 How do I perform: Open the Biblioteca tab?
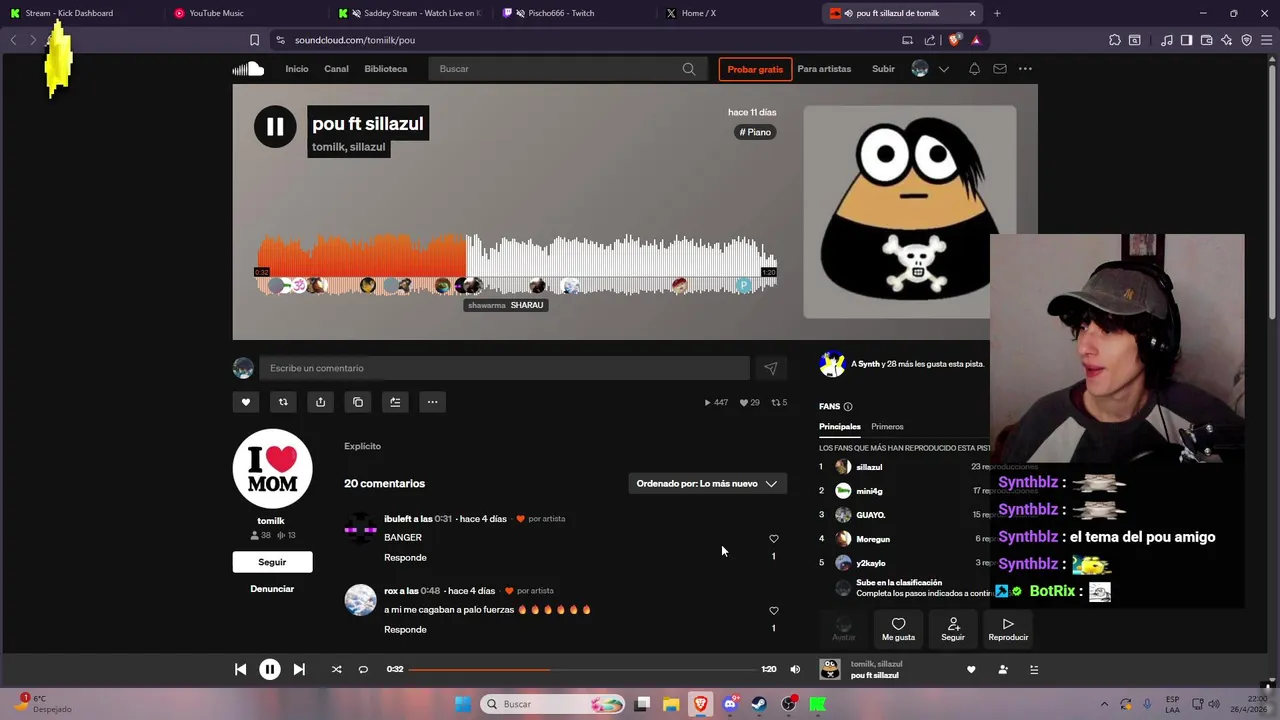point(385,69)
